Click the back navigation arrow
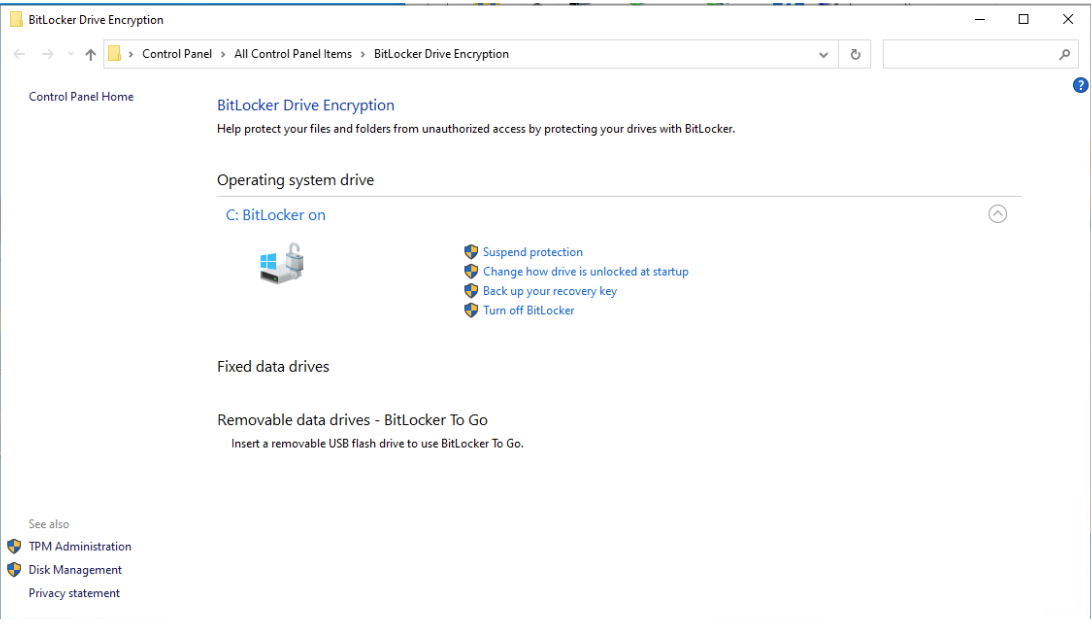This screenshot has width=1092, height=630. tap(20, 54)
